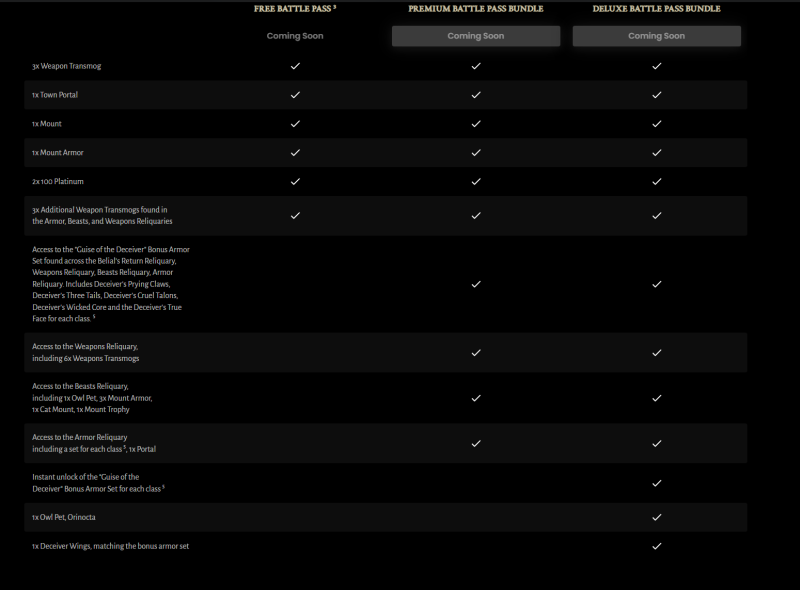Click Premium checkmark in 2x 100 Platinum row
This screenshot has width=800, height=590.
point(476,182)
